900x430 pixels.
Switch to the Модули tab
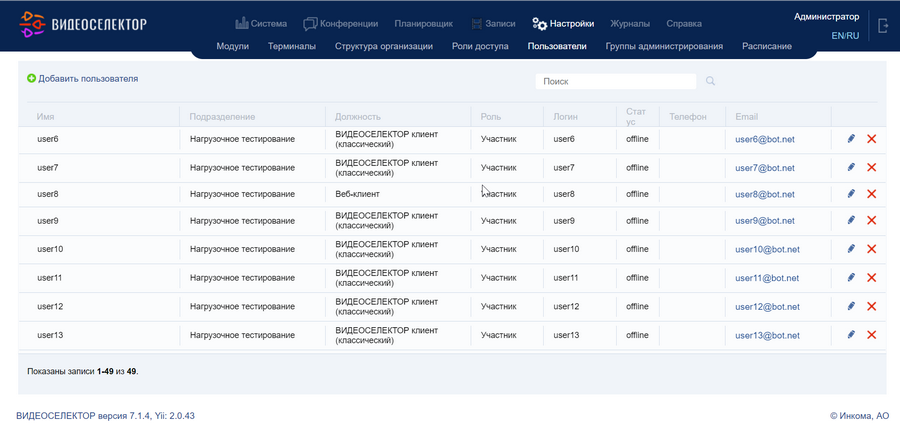point(232,47)
